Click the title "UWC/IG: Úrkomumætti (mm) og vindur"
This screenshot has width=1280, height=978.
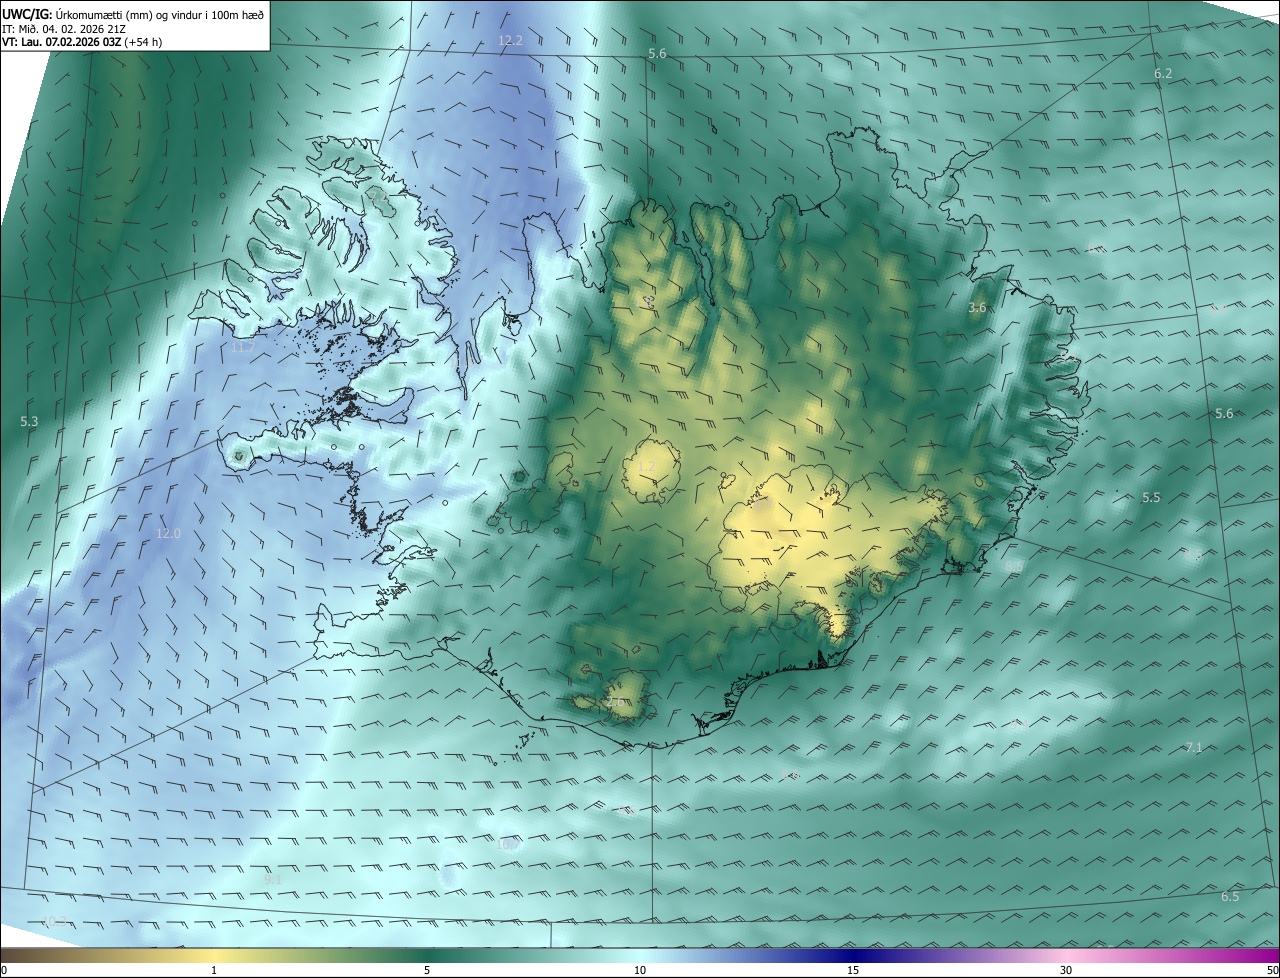click(133, 13)
